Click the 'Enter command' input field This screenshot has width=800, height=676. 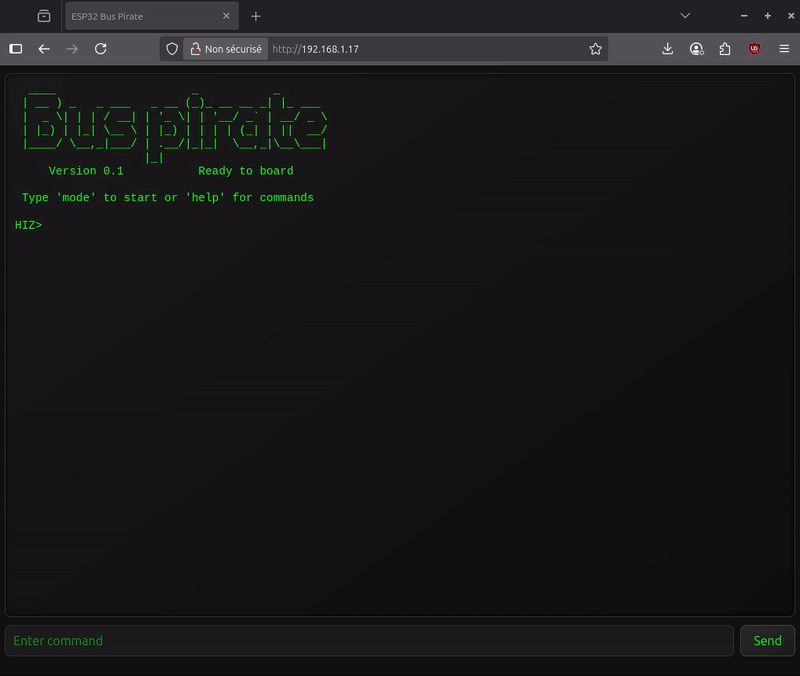(x=370, y=641)
